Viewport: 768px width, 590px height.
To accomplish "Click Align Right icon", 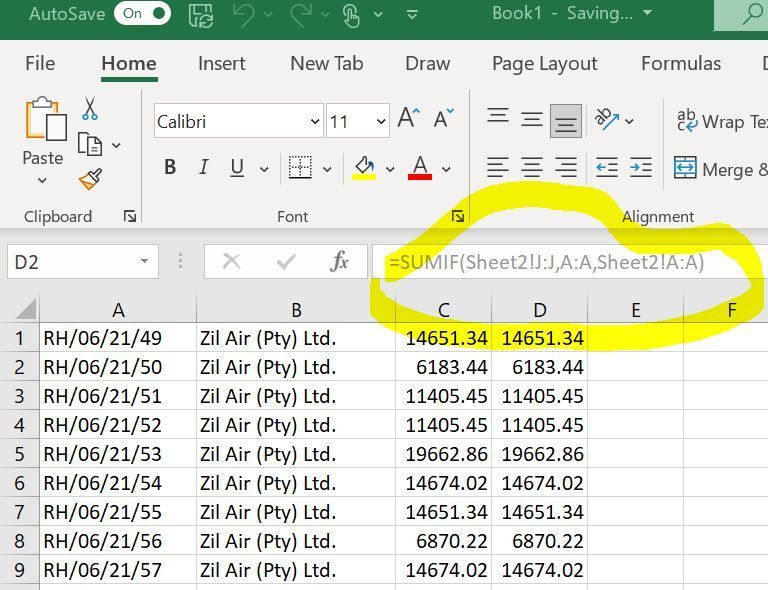I will click(x=566, y=167).
